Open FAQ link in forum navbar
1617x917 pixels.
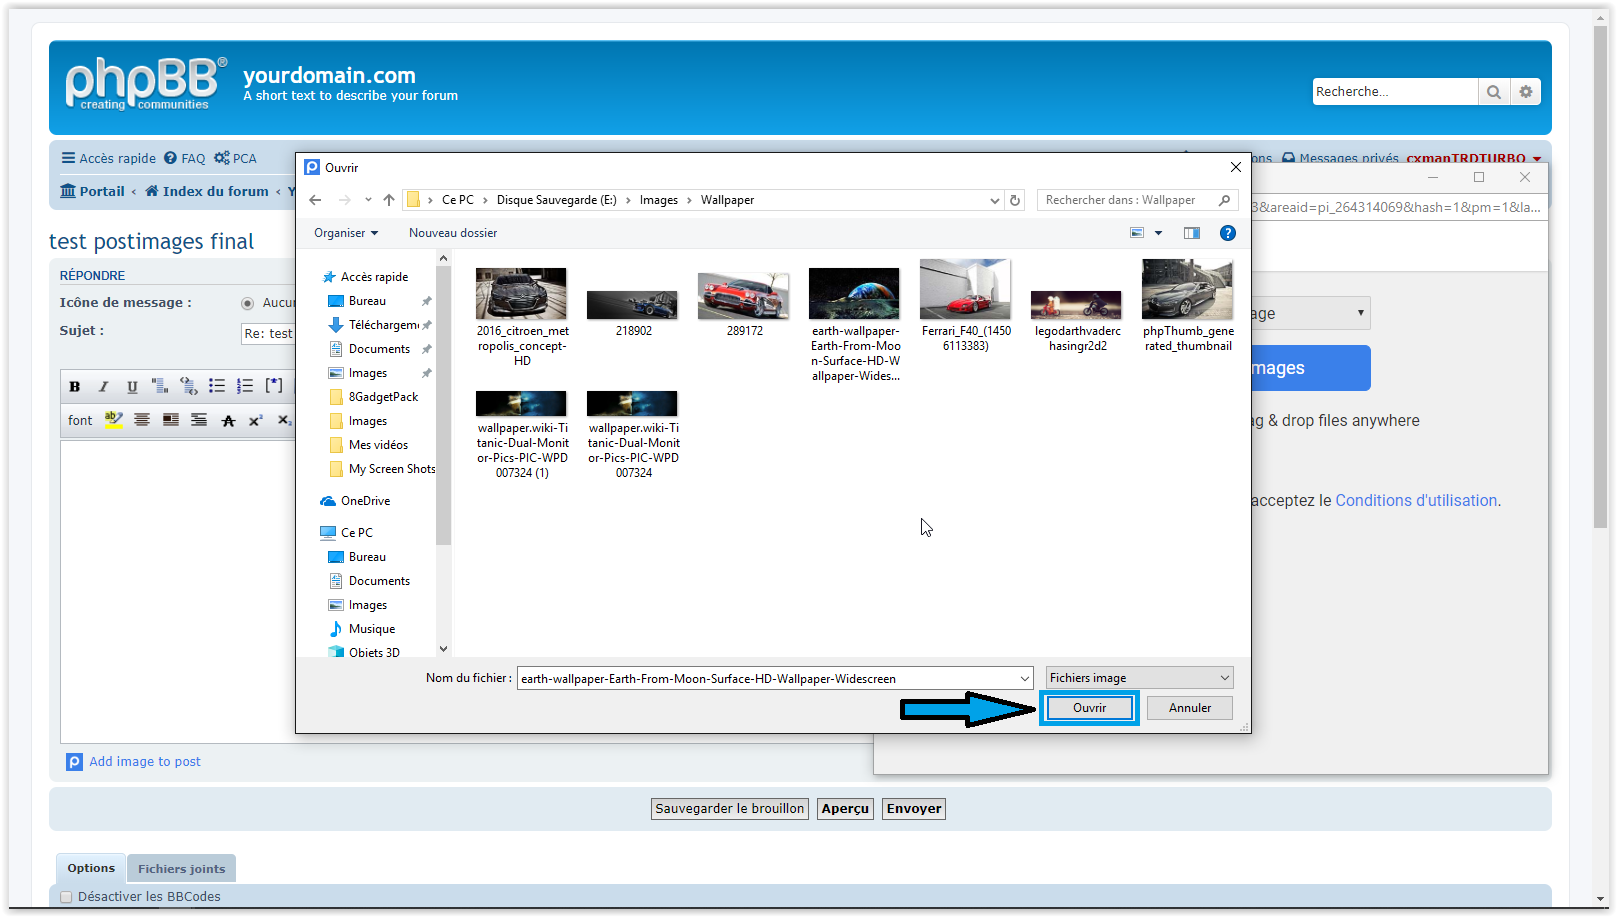tap(185, 158)
